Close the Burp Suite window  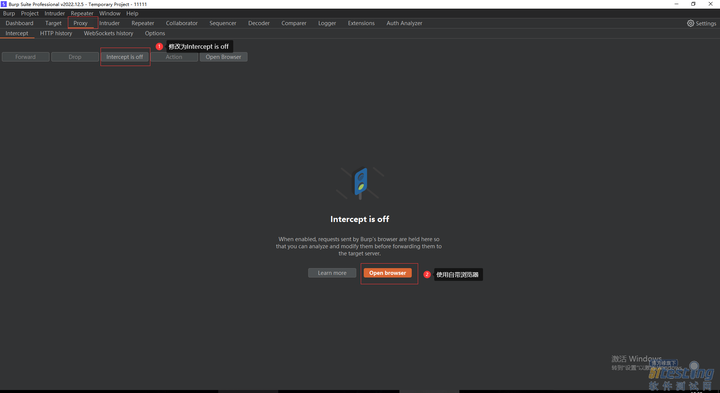point(710,4)
